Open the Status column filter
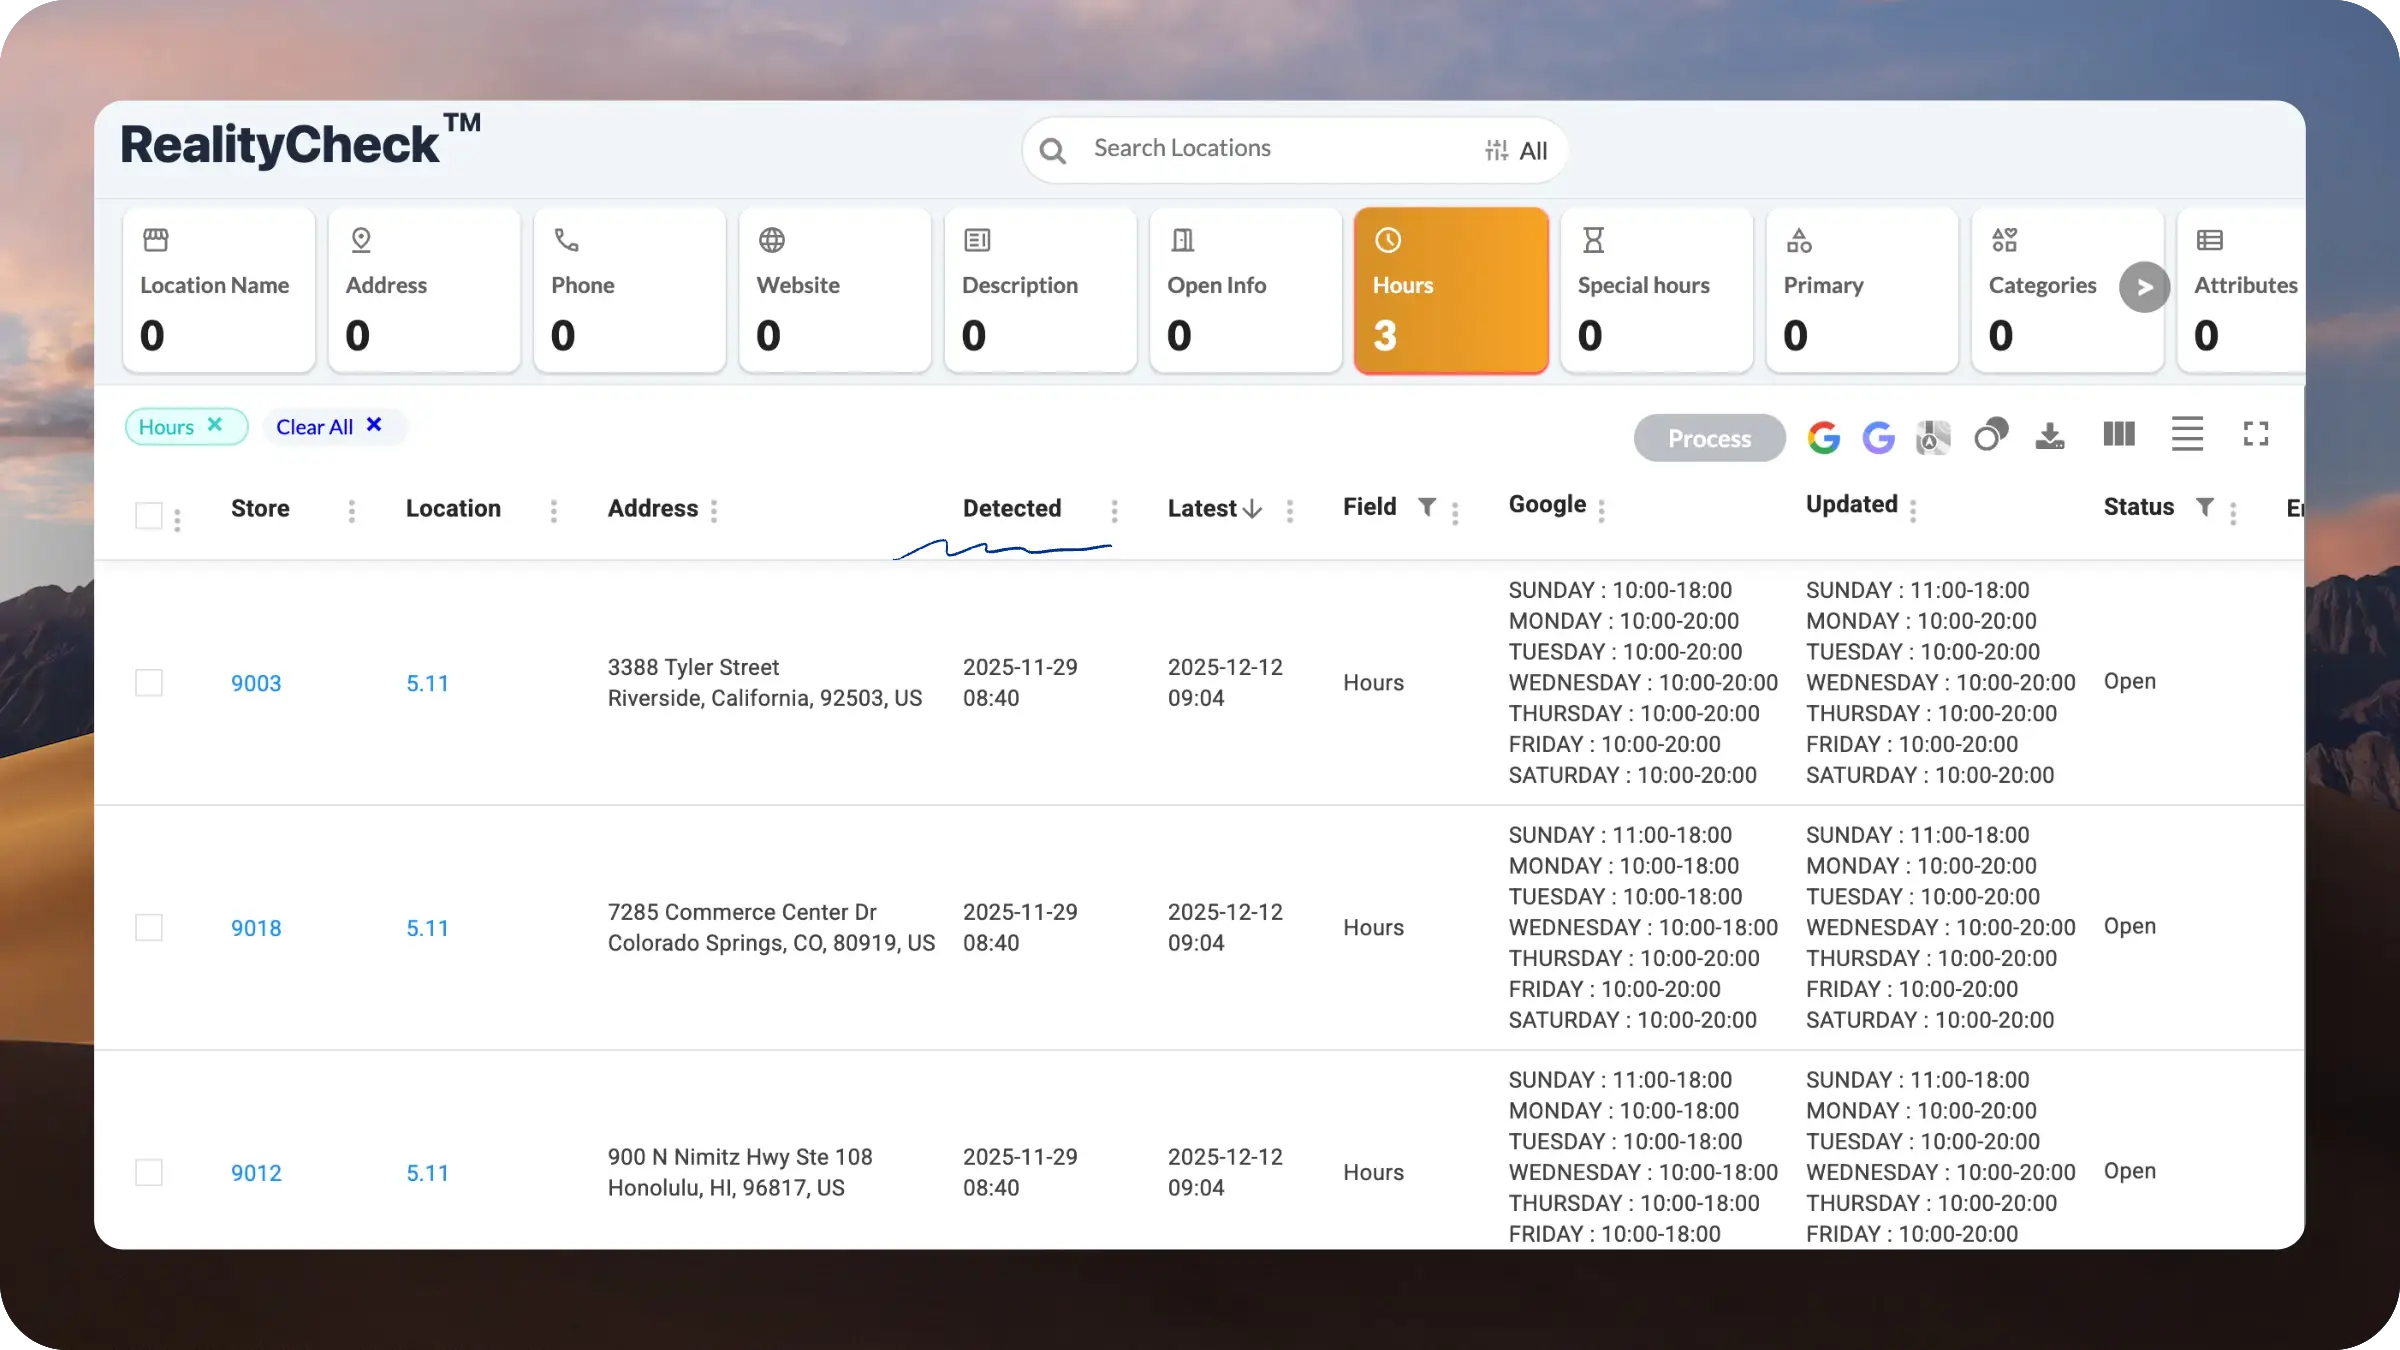Image resolution: width=2400 pixels, height=1350 pixels. (x=2204, y=508)
